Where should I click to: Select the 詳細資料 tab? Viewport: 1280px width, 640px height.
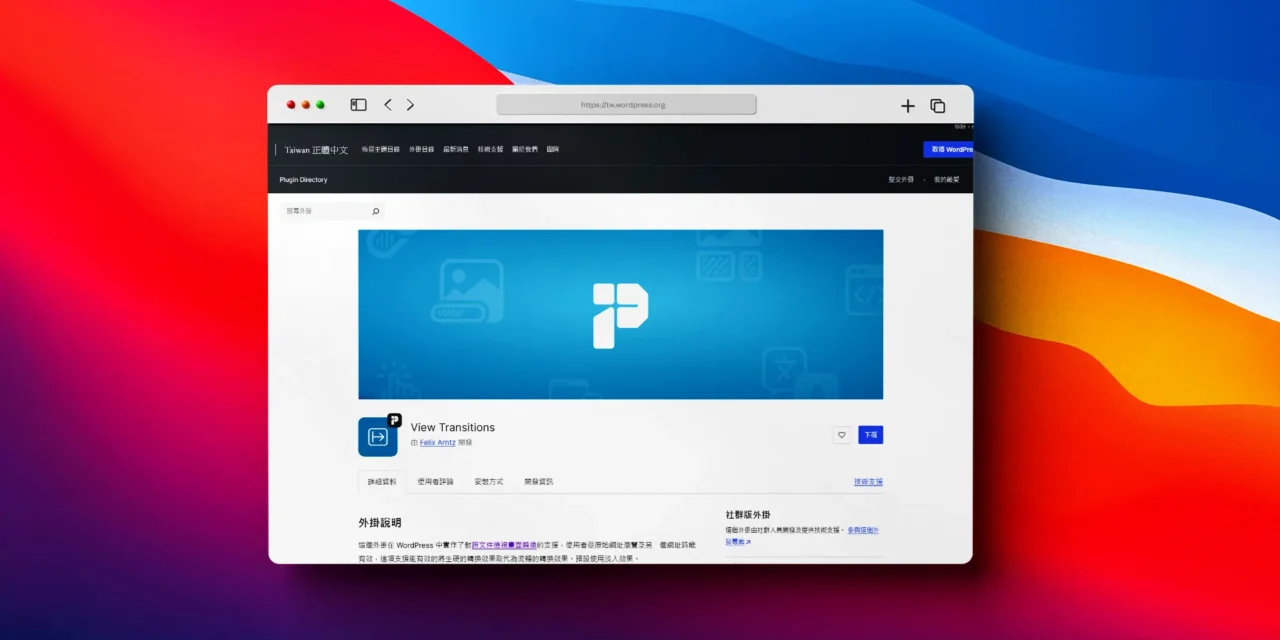point(382,482)
